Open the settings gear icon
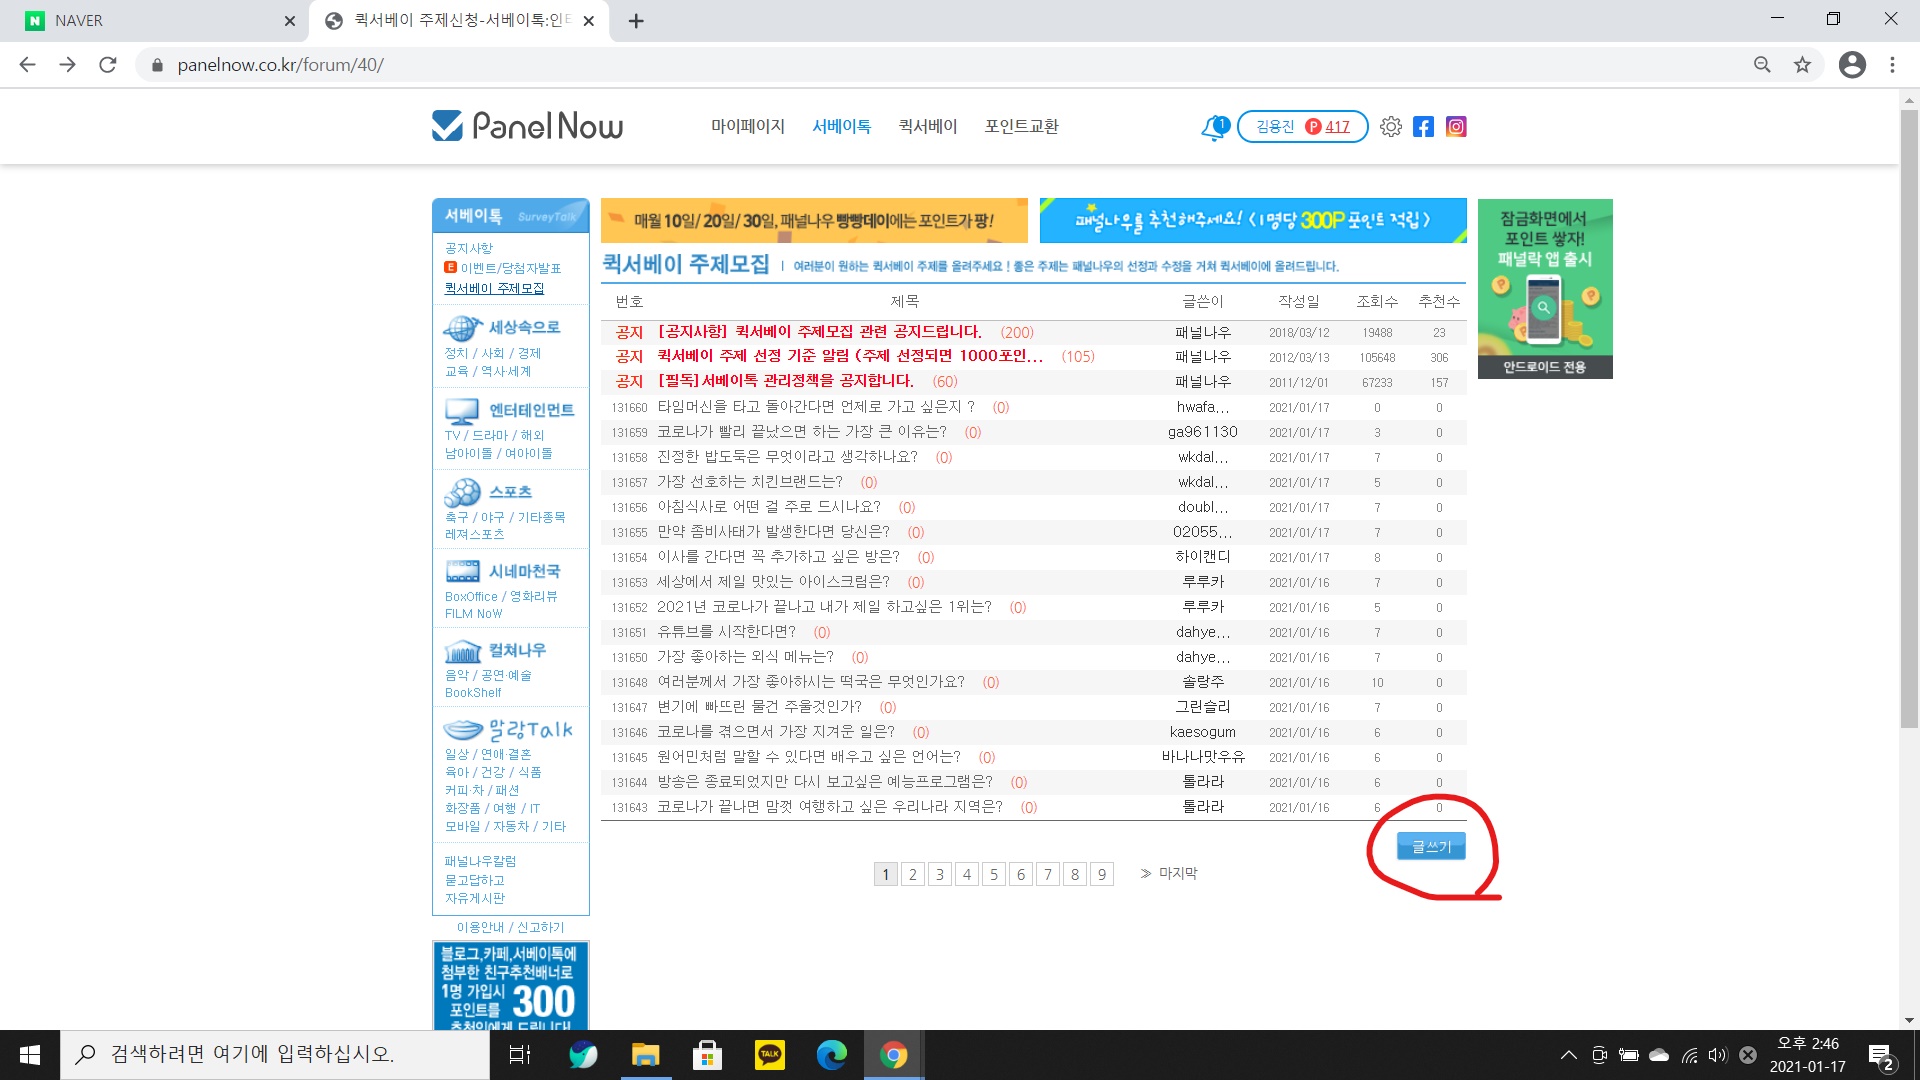Screen dimensions: 1920x1080 pyautogui.click(x=1390, y=127)
